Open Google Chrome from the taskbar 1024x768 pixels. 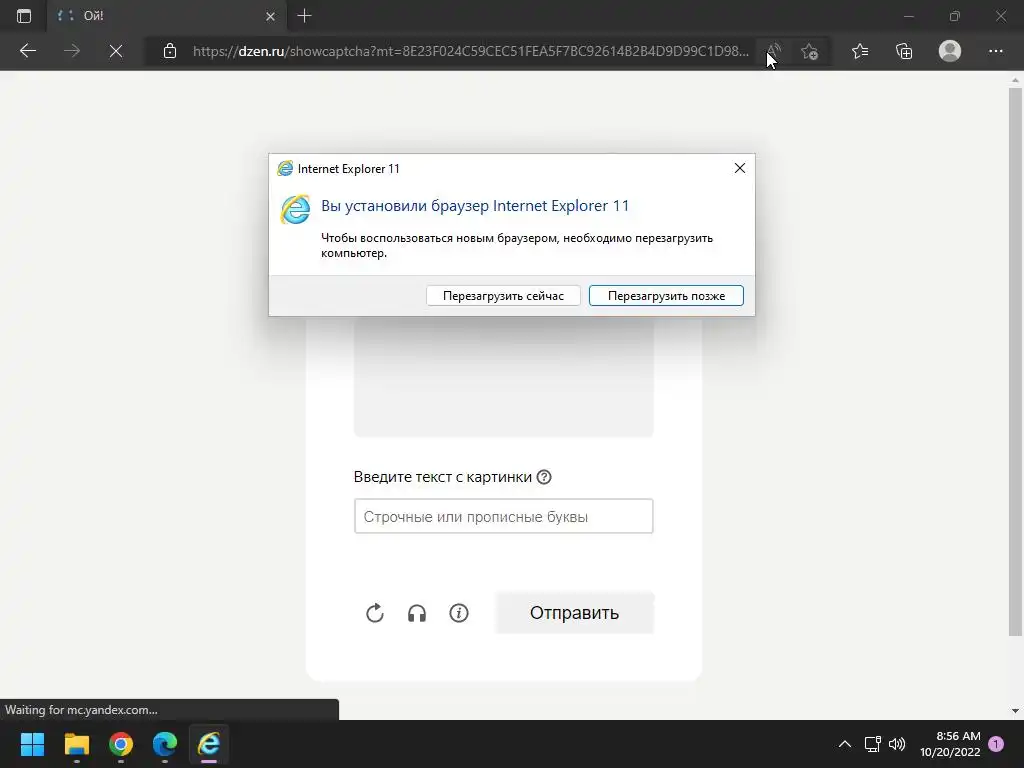121,744
